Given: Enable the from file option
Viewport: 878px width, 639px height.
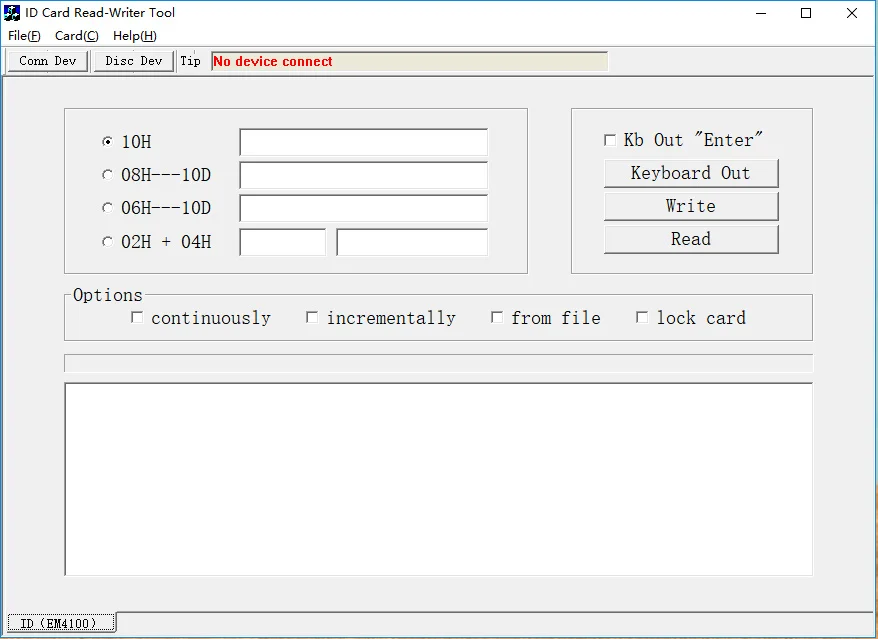Looking at the screenshot, I should [x=497, y=318].
